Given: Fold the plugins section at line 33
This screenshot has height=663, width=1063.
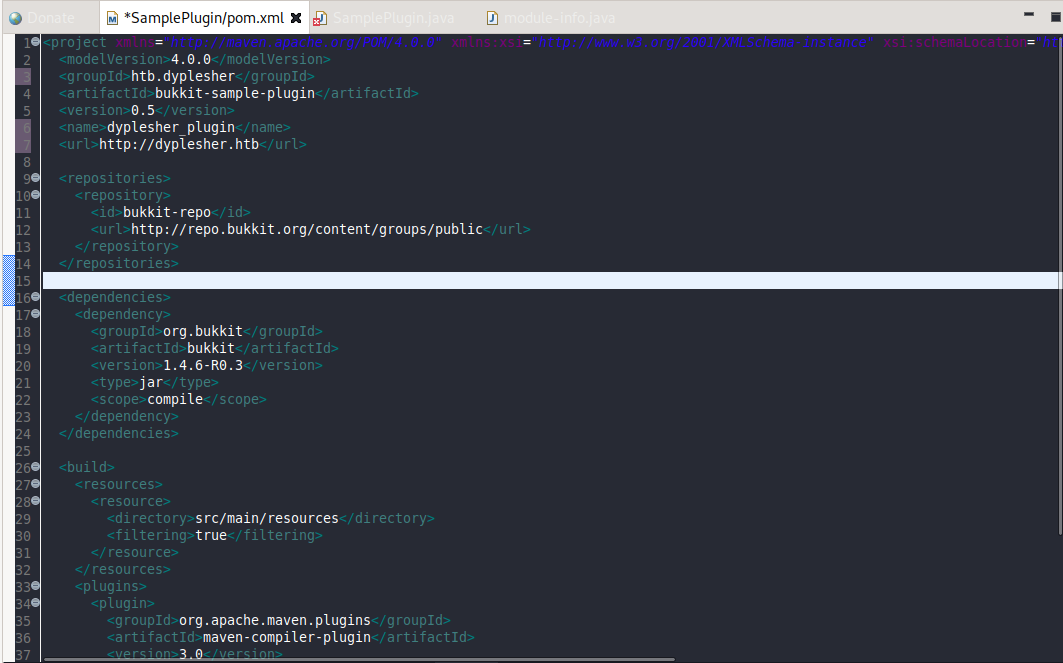Looking at the screenshot, I should tap(35, 586).
